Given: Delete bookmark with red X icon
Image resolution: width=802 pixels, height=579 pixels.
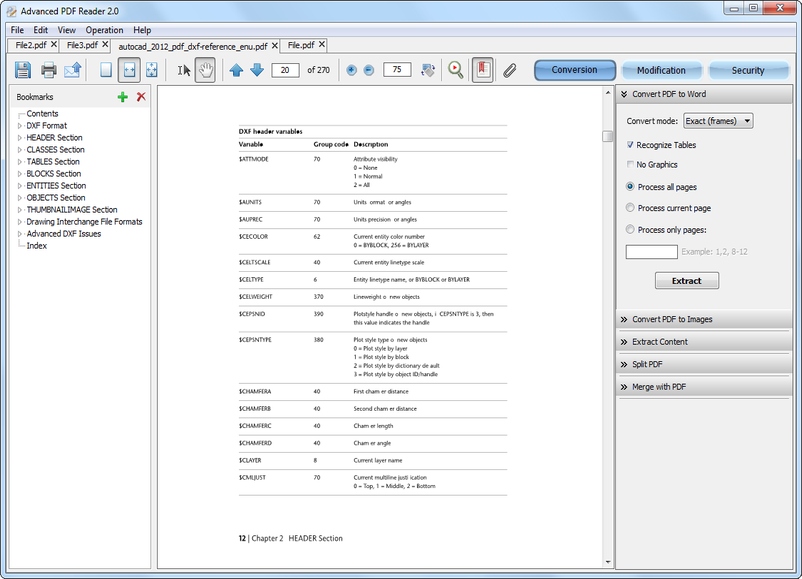Looking at the screenshot, I should pyautogui.click(x=141, y=96).
